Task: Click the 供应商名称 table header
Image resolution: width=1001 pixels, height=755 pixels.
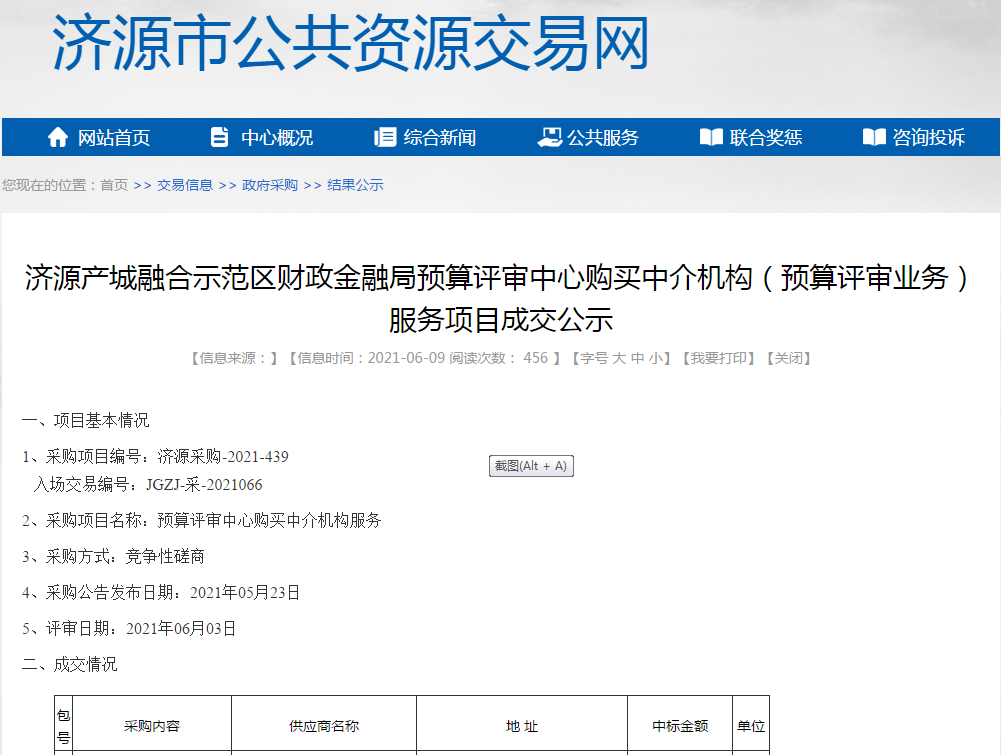Action: pyautogui.click(x=324, y=726)
